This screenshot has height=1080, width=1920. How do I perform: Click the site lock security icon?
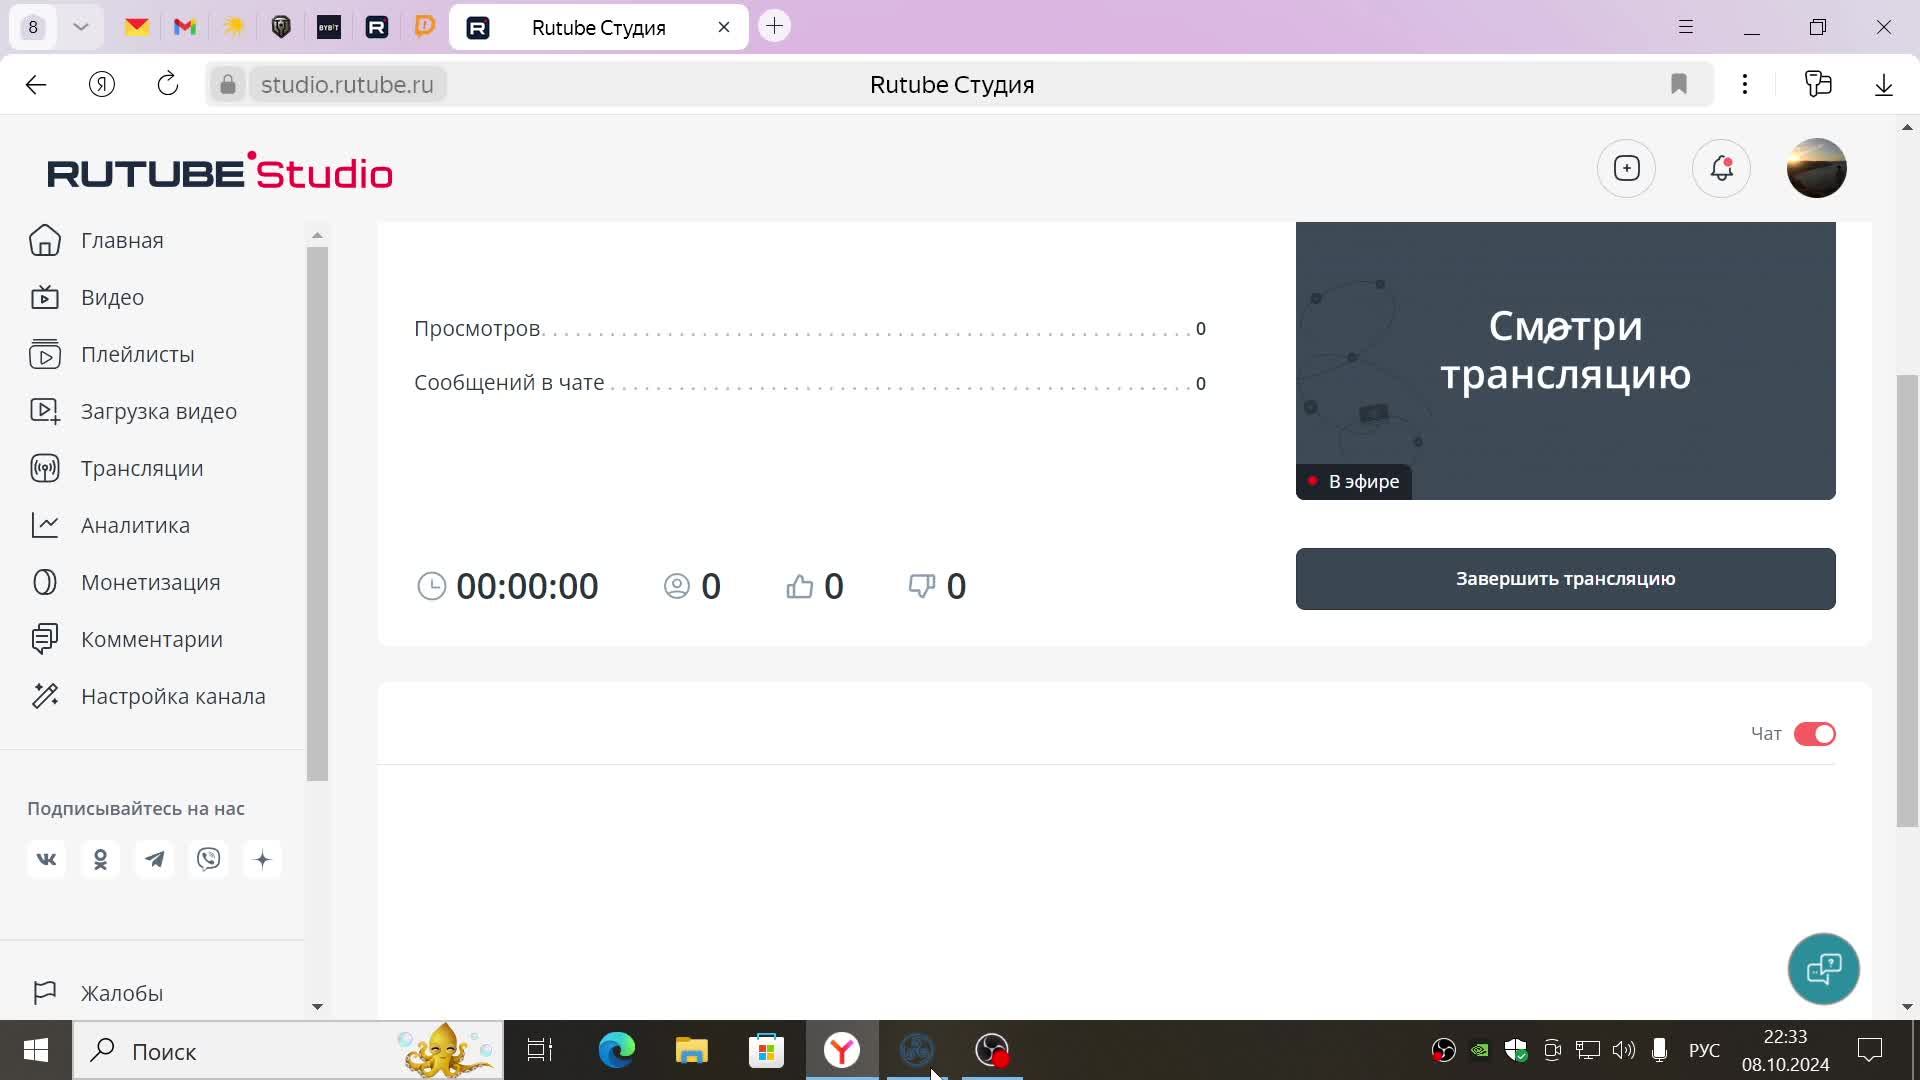[x=227, y=85]
